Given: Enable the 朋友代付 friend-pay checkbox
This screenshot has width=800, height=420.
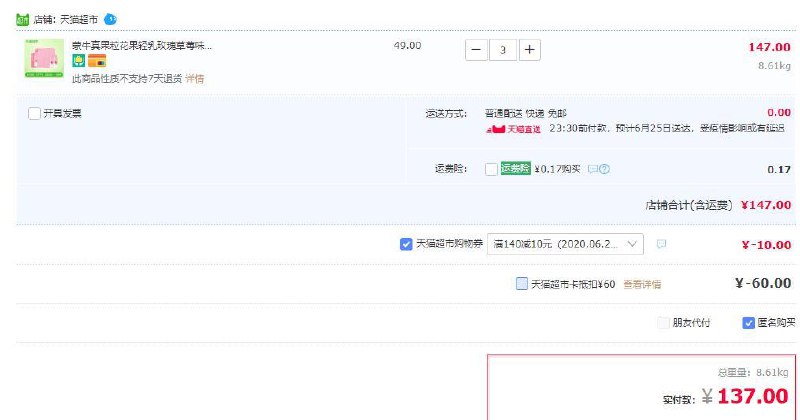Looking at the screenshot, I should pos(663,323).
